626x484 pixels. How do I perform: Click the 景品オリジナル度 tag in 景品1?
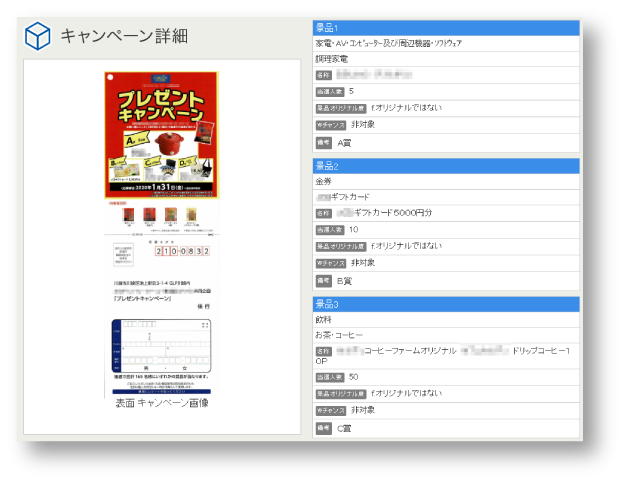coord(339,108)
